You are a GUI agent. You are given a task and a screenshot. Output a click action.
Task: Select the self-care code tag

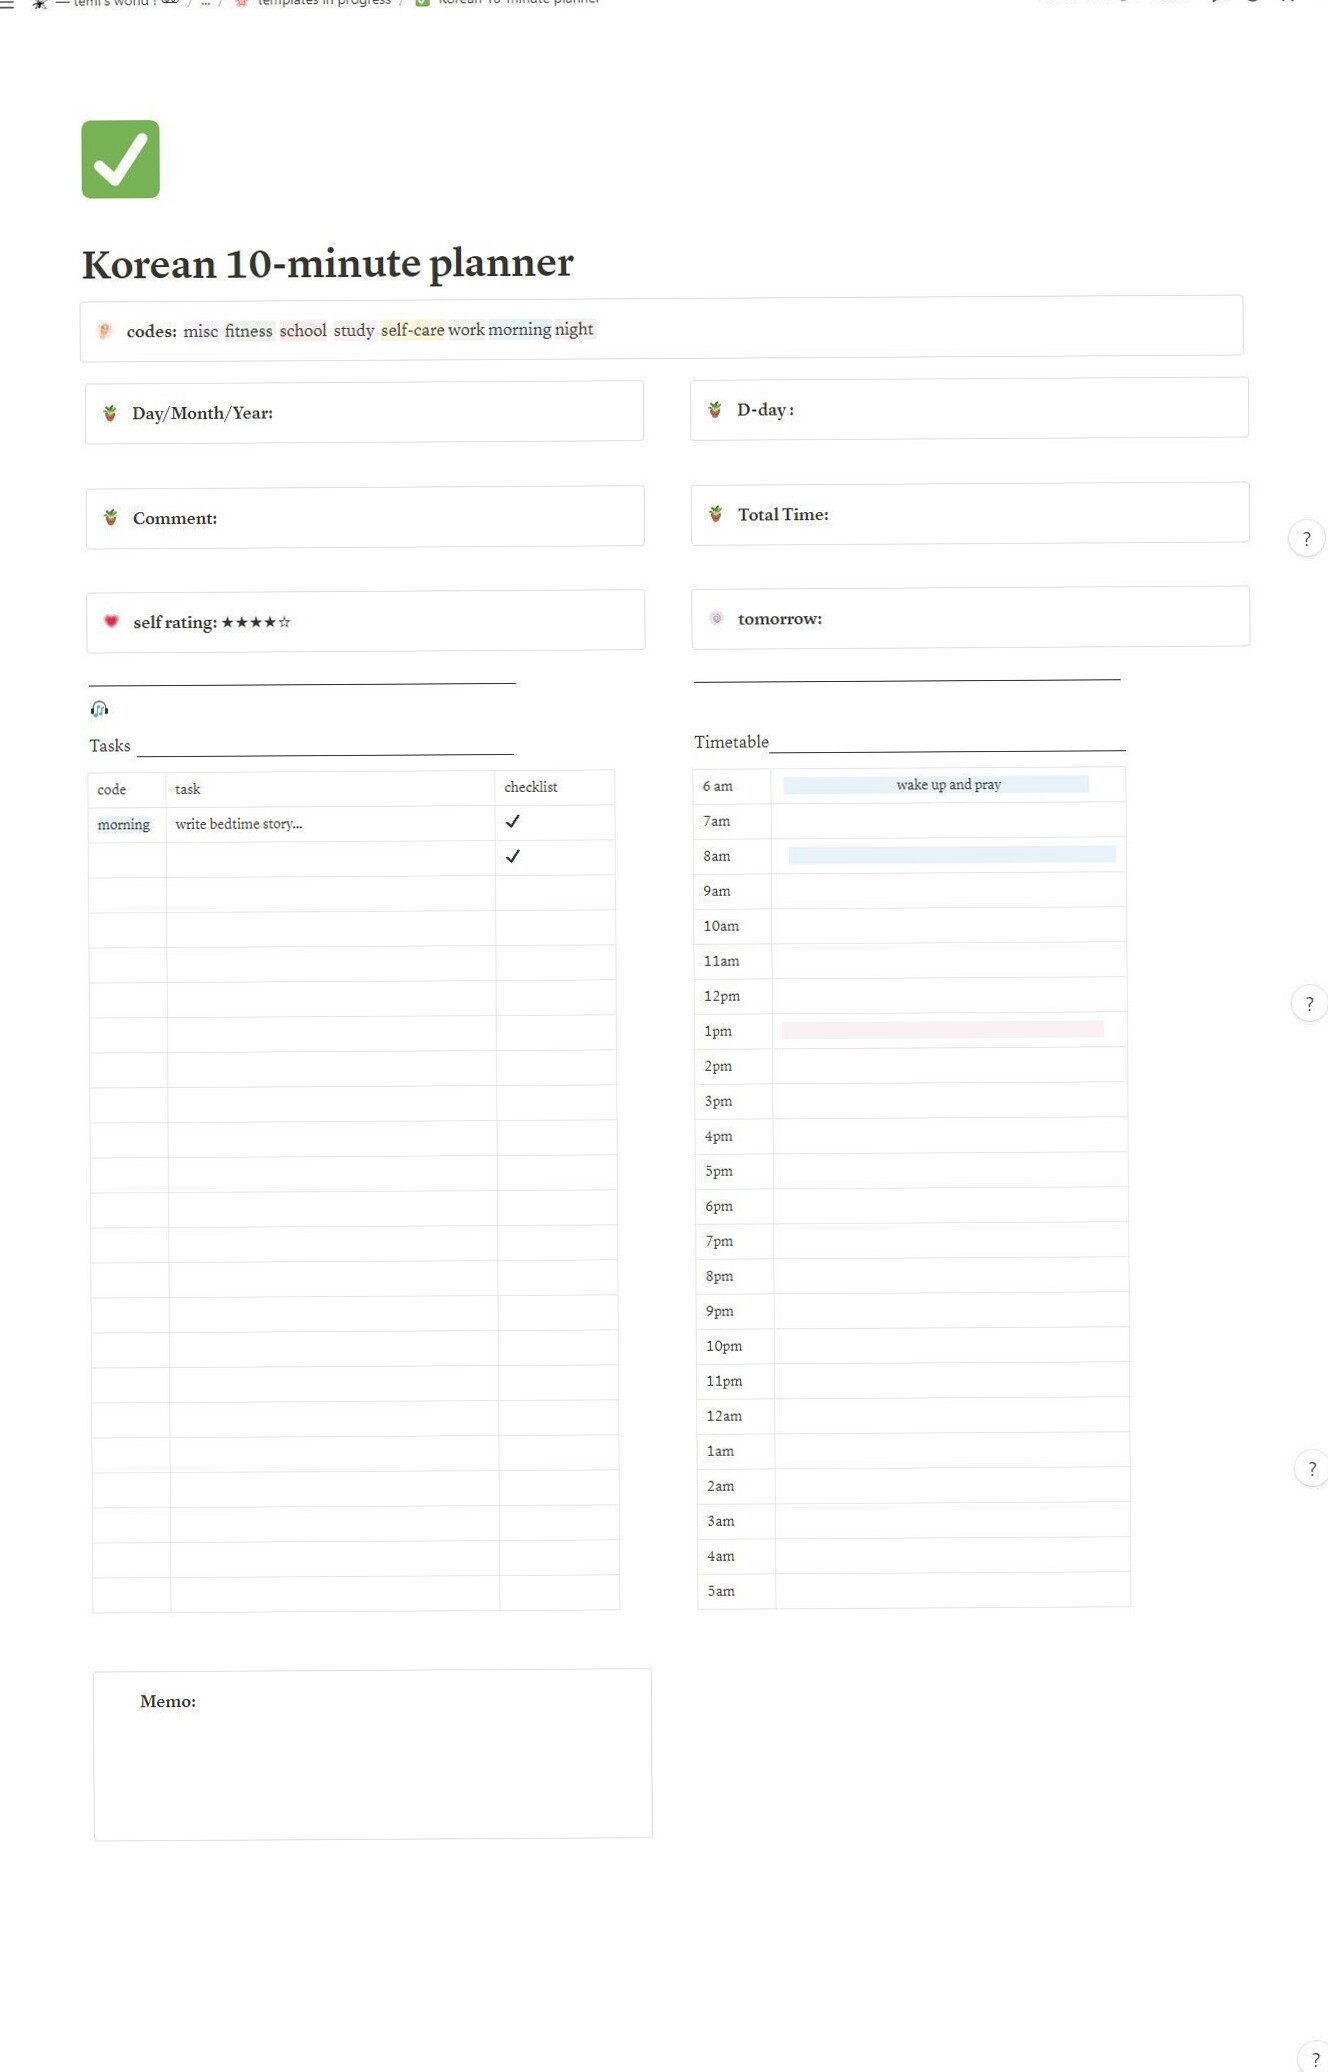(412, 330)
